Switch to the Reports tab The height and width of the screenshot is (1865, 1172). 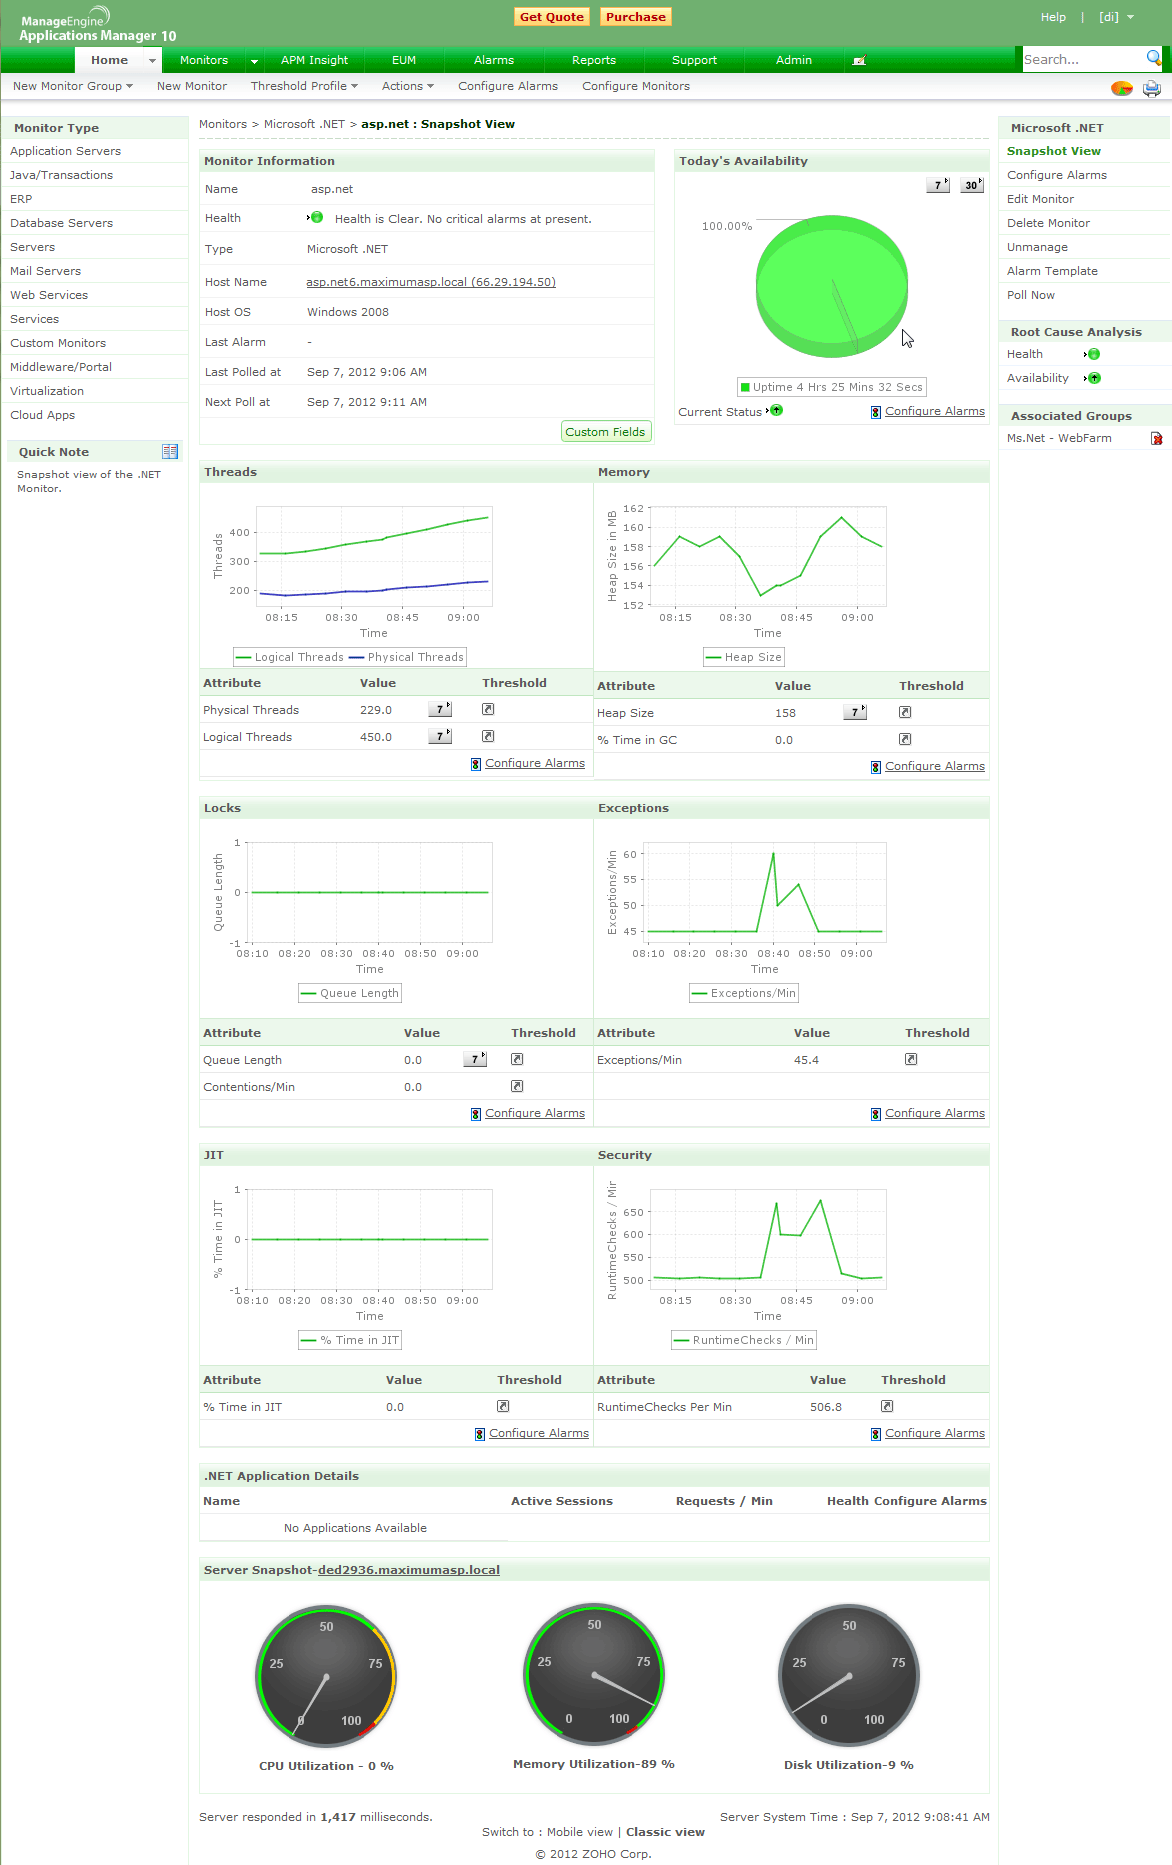pyautogui.click(x=594, y=60)
